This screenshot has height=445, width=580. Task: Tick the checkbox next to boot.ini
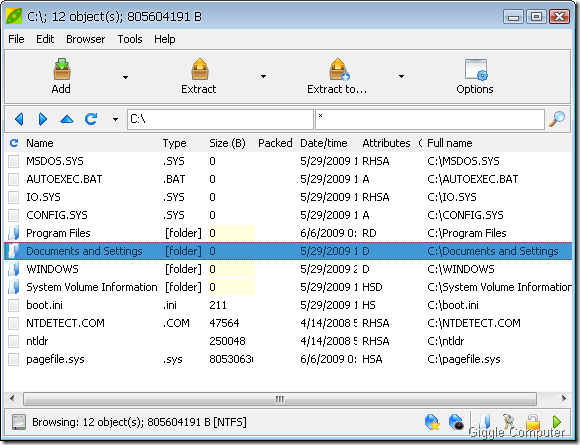tap(14, 305)
